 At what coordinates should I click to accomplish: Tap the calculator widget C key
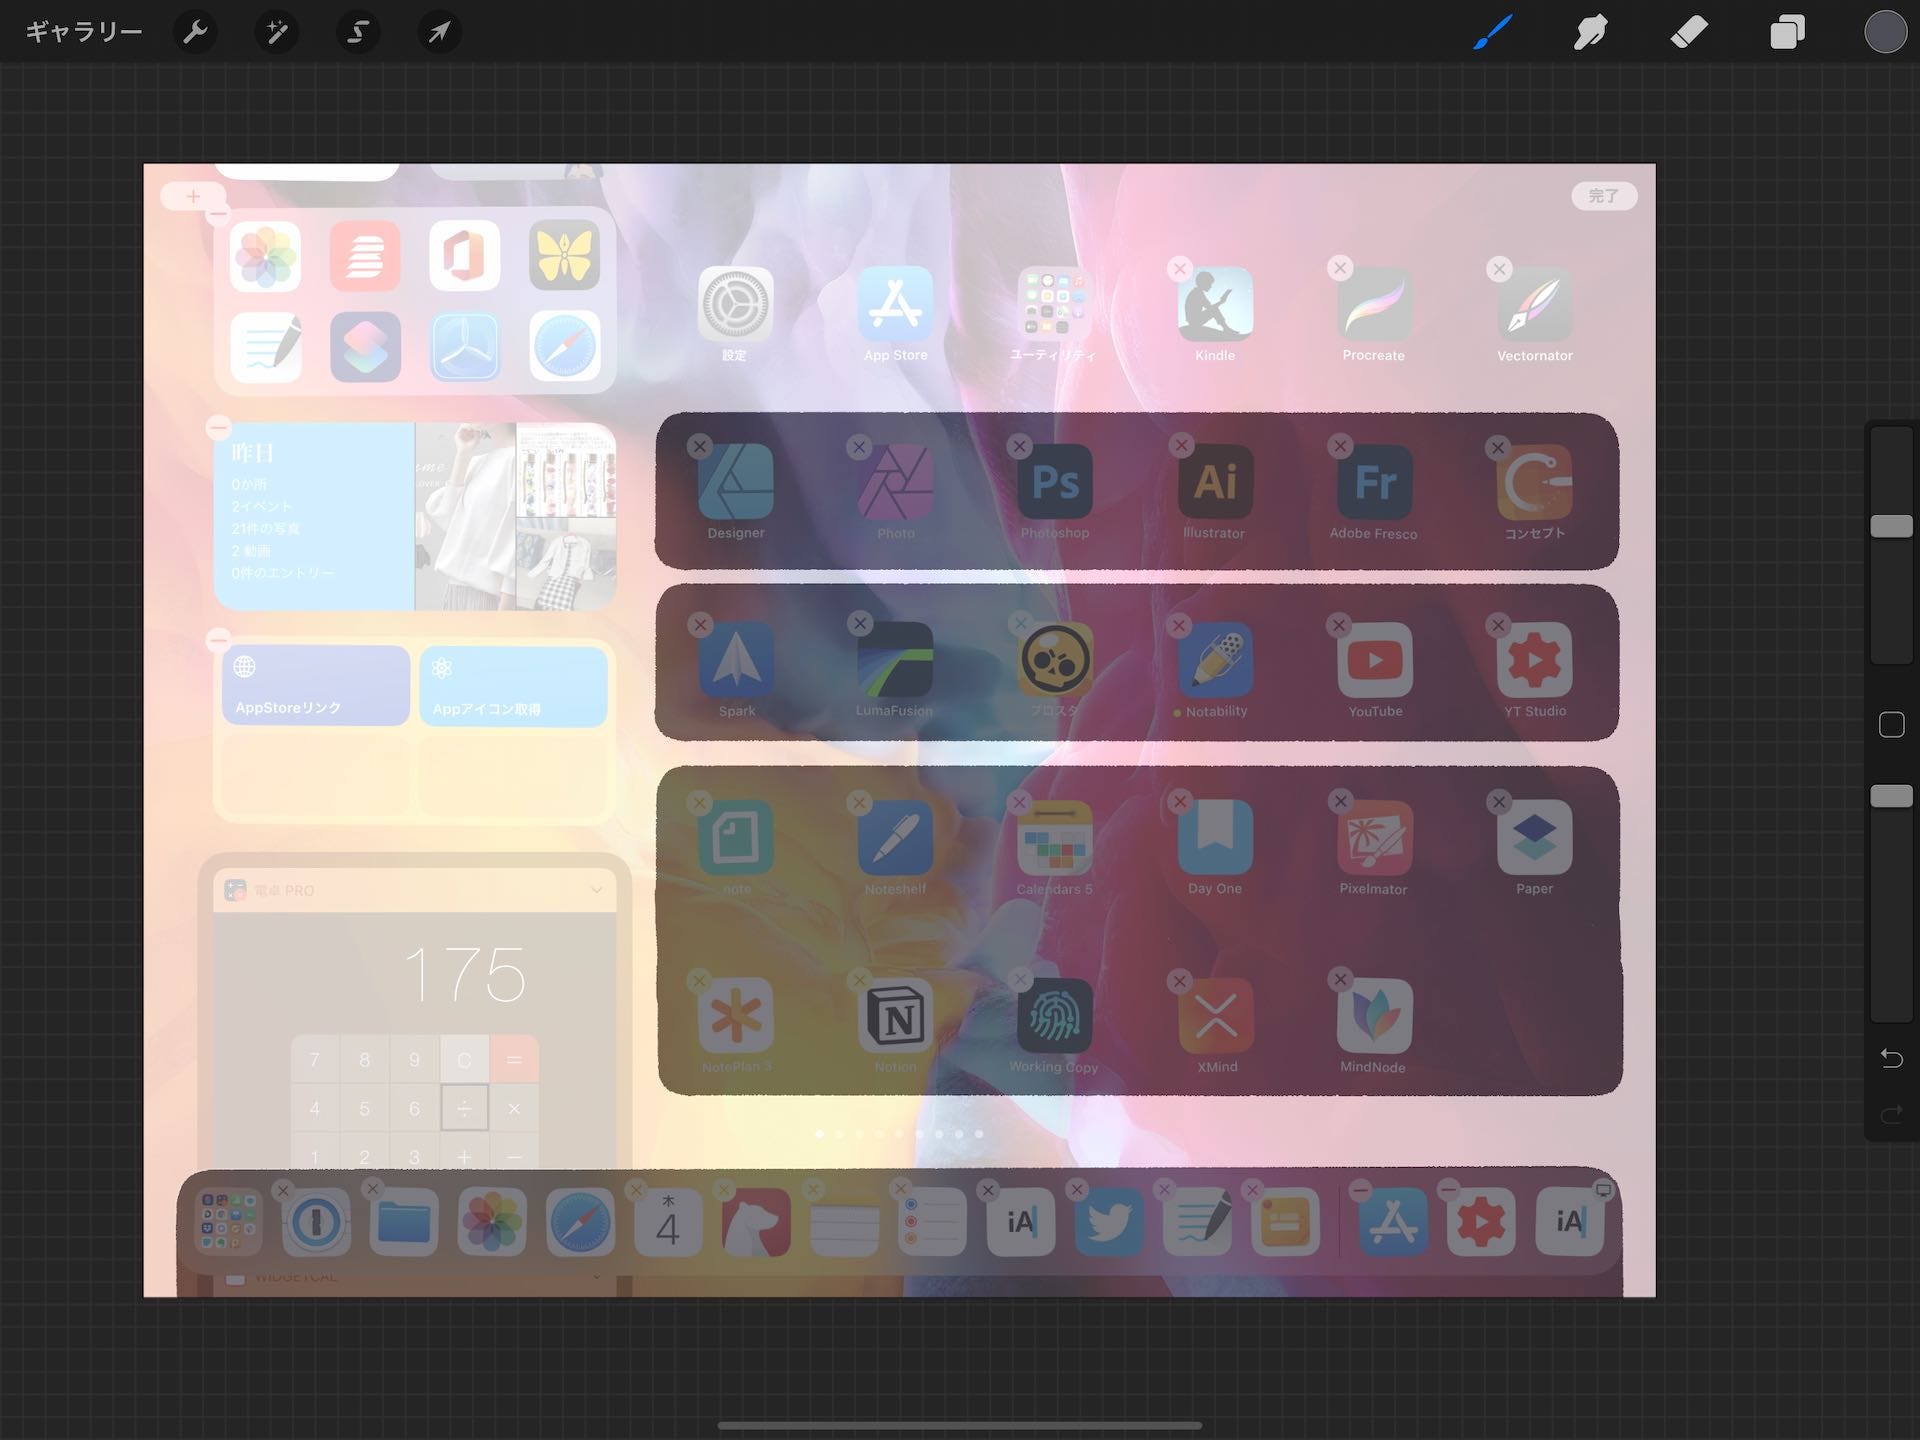pos(464,1059)
